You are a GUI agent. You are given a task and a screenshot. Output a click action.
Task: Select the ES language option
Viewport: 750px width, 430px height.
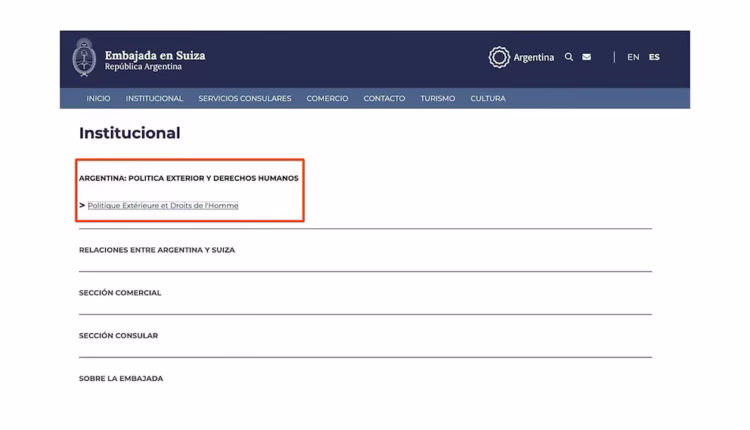pyautogui.click(x=654, y=57)
